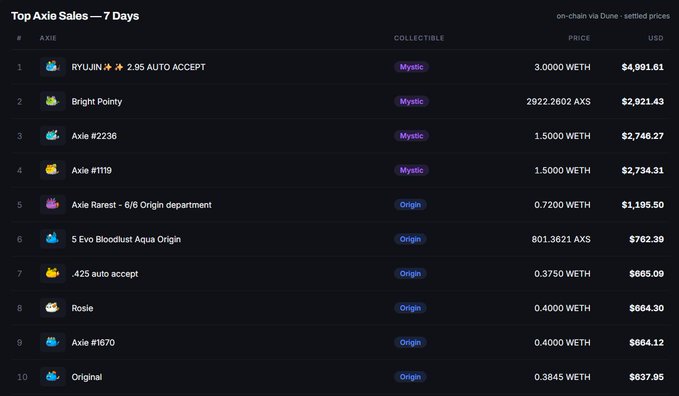This screenshot has width=679, height=396.
Task: Click rank number 10
Action: tap(22, 377)
